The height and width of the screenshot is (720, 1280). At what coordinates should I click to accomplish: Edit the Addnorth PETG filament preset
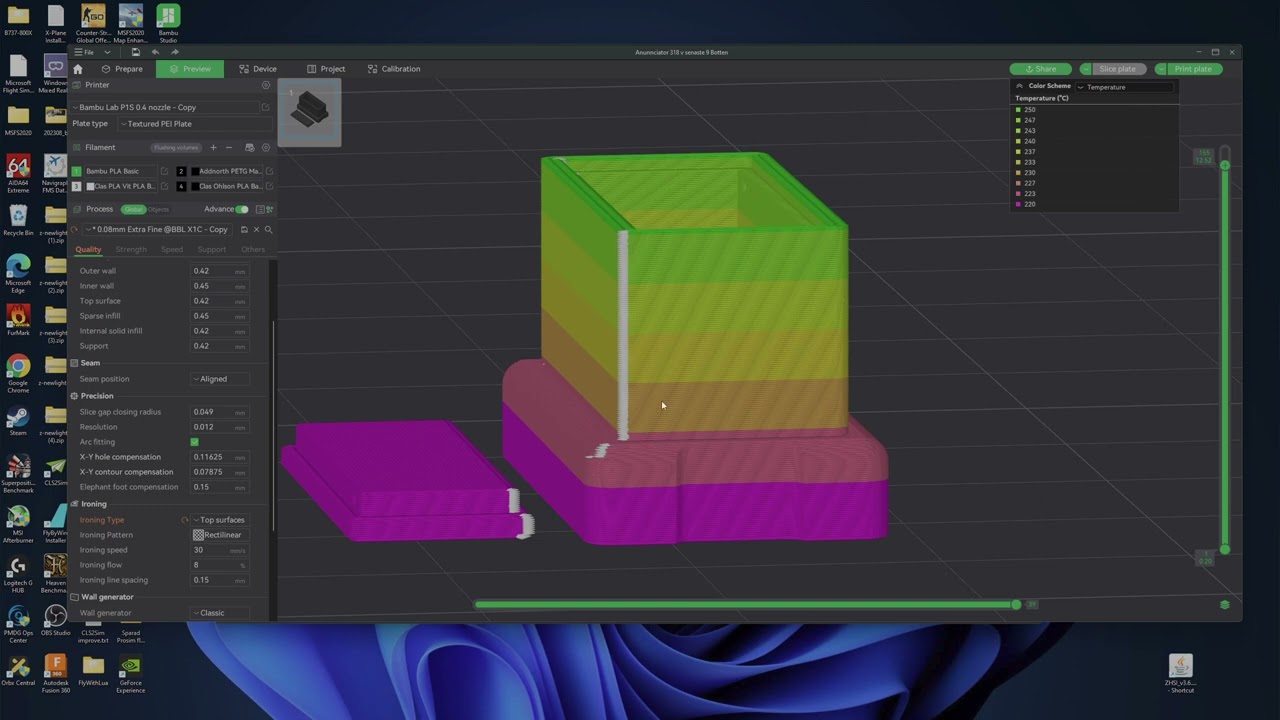[269, 171]
